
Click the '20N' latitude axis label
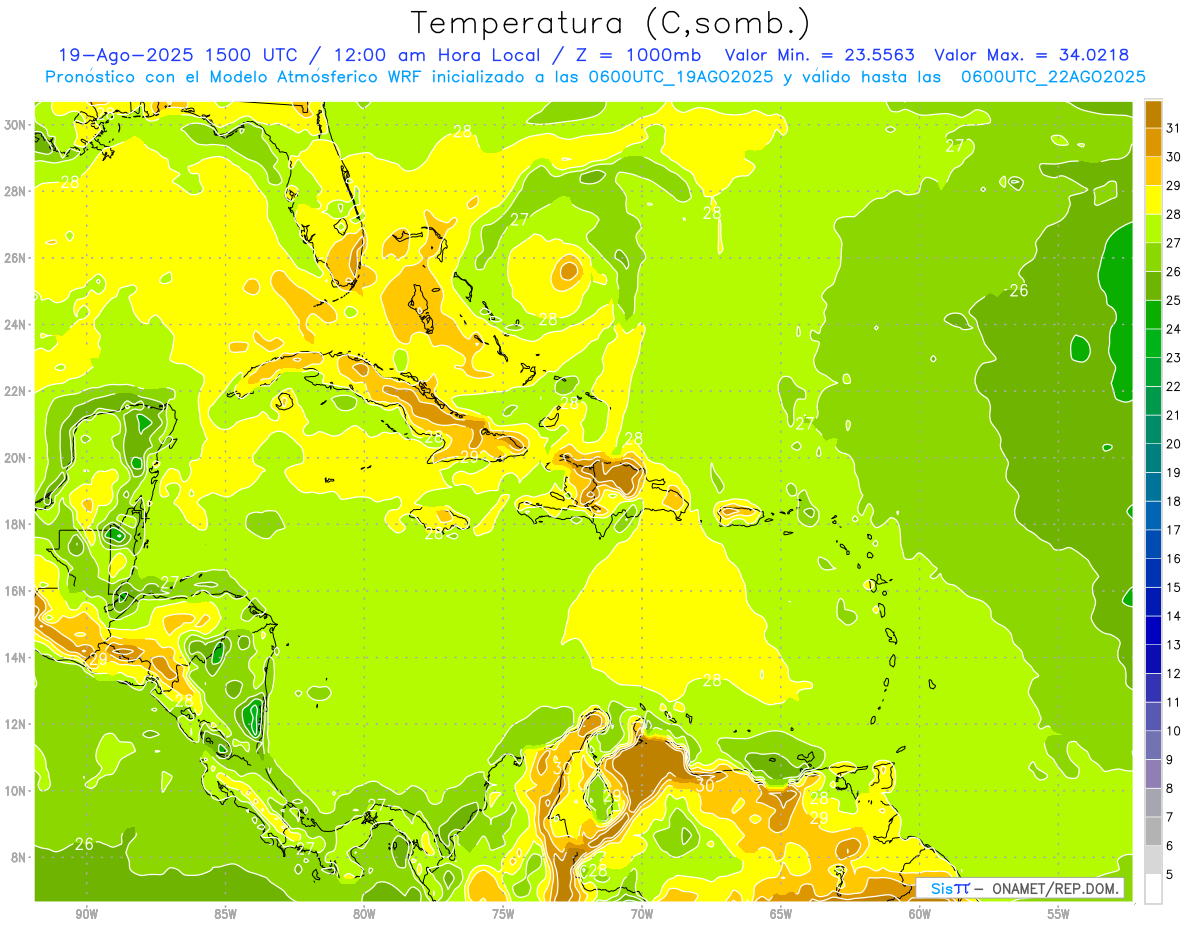(15, 458)
